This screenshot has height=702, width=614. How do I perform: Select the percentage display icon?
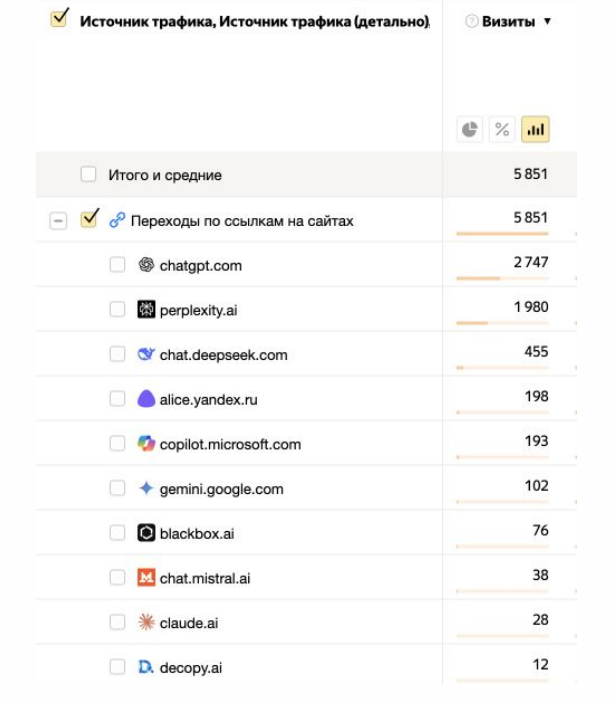(503, 130)
